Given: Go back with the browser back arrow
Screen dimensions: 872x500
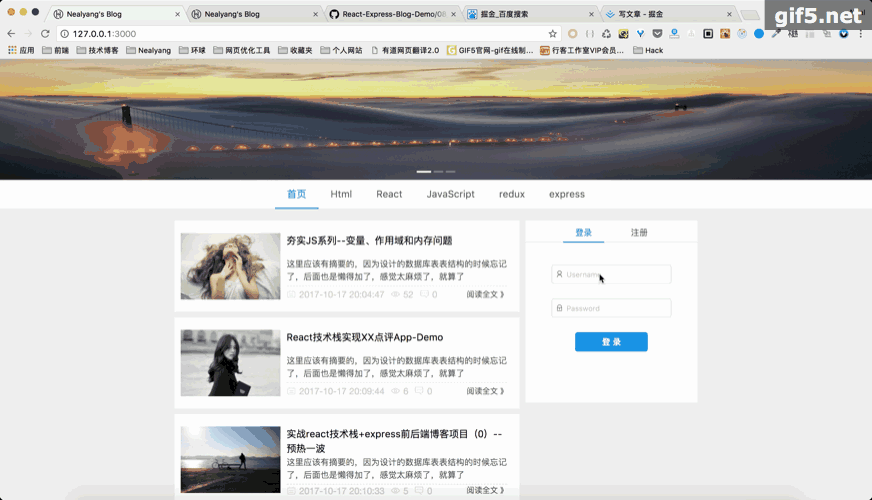Looking at the screenshot, I should pyautogui.click(x=11, y=34).
